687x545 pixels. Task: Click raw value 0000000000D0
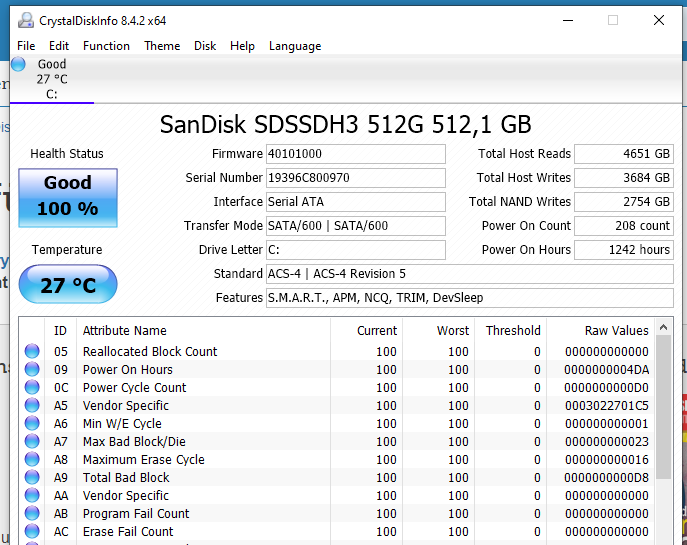606,387
